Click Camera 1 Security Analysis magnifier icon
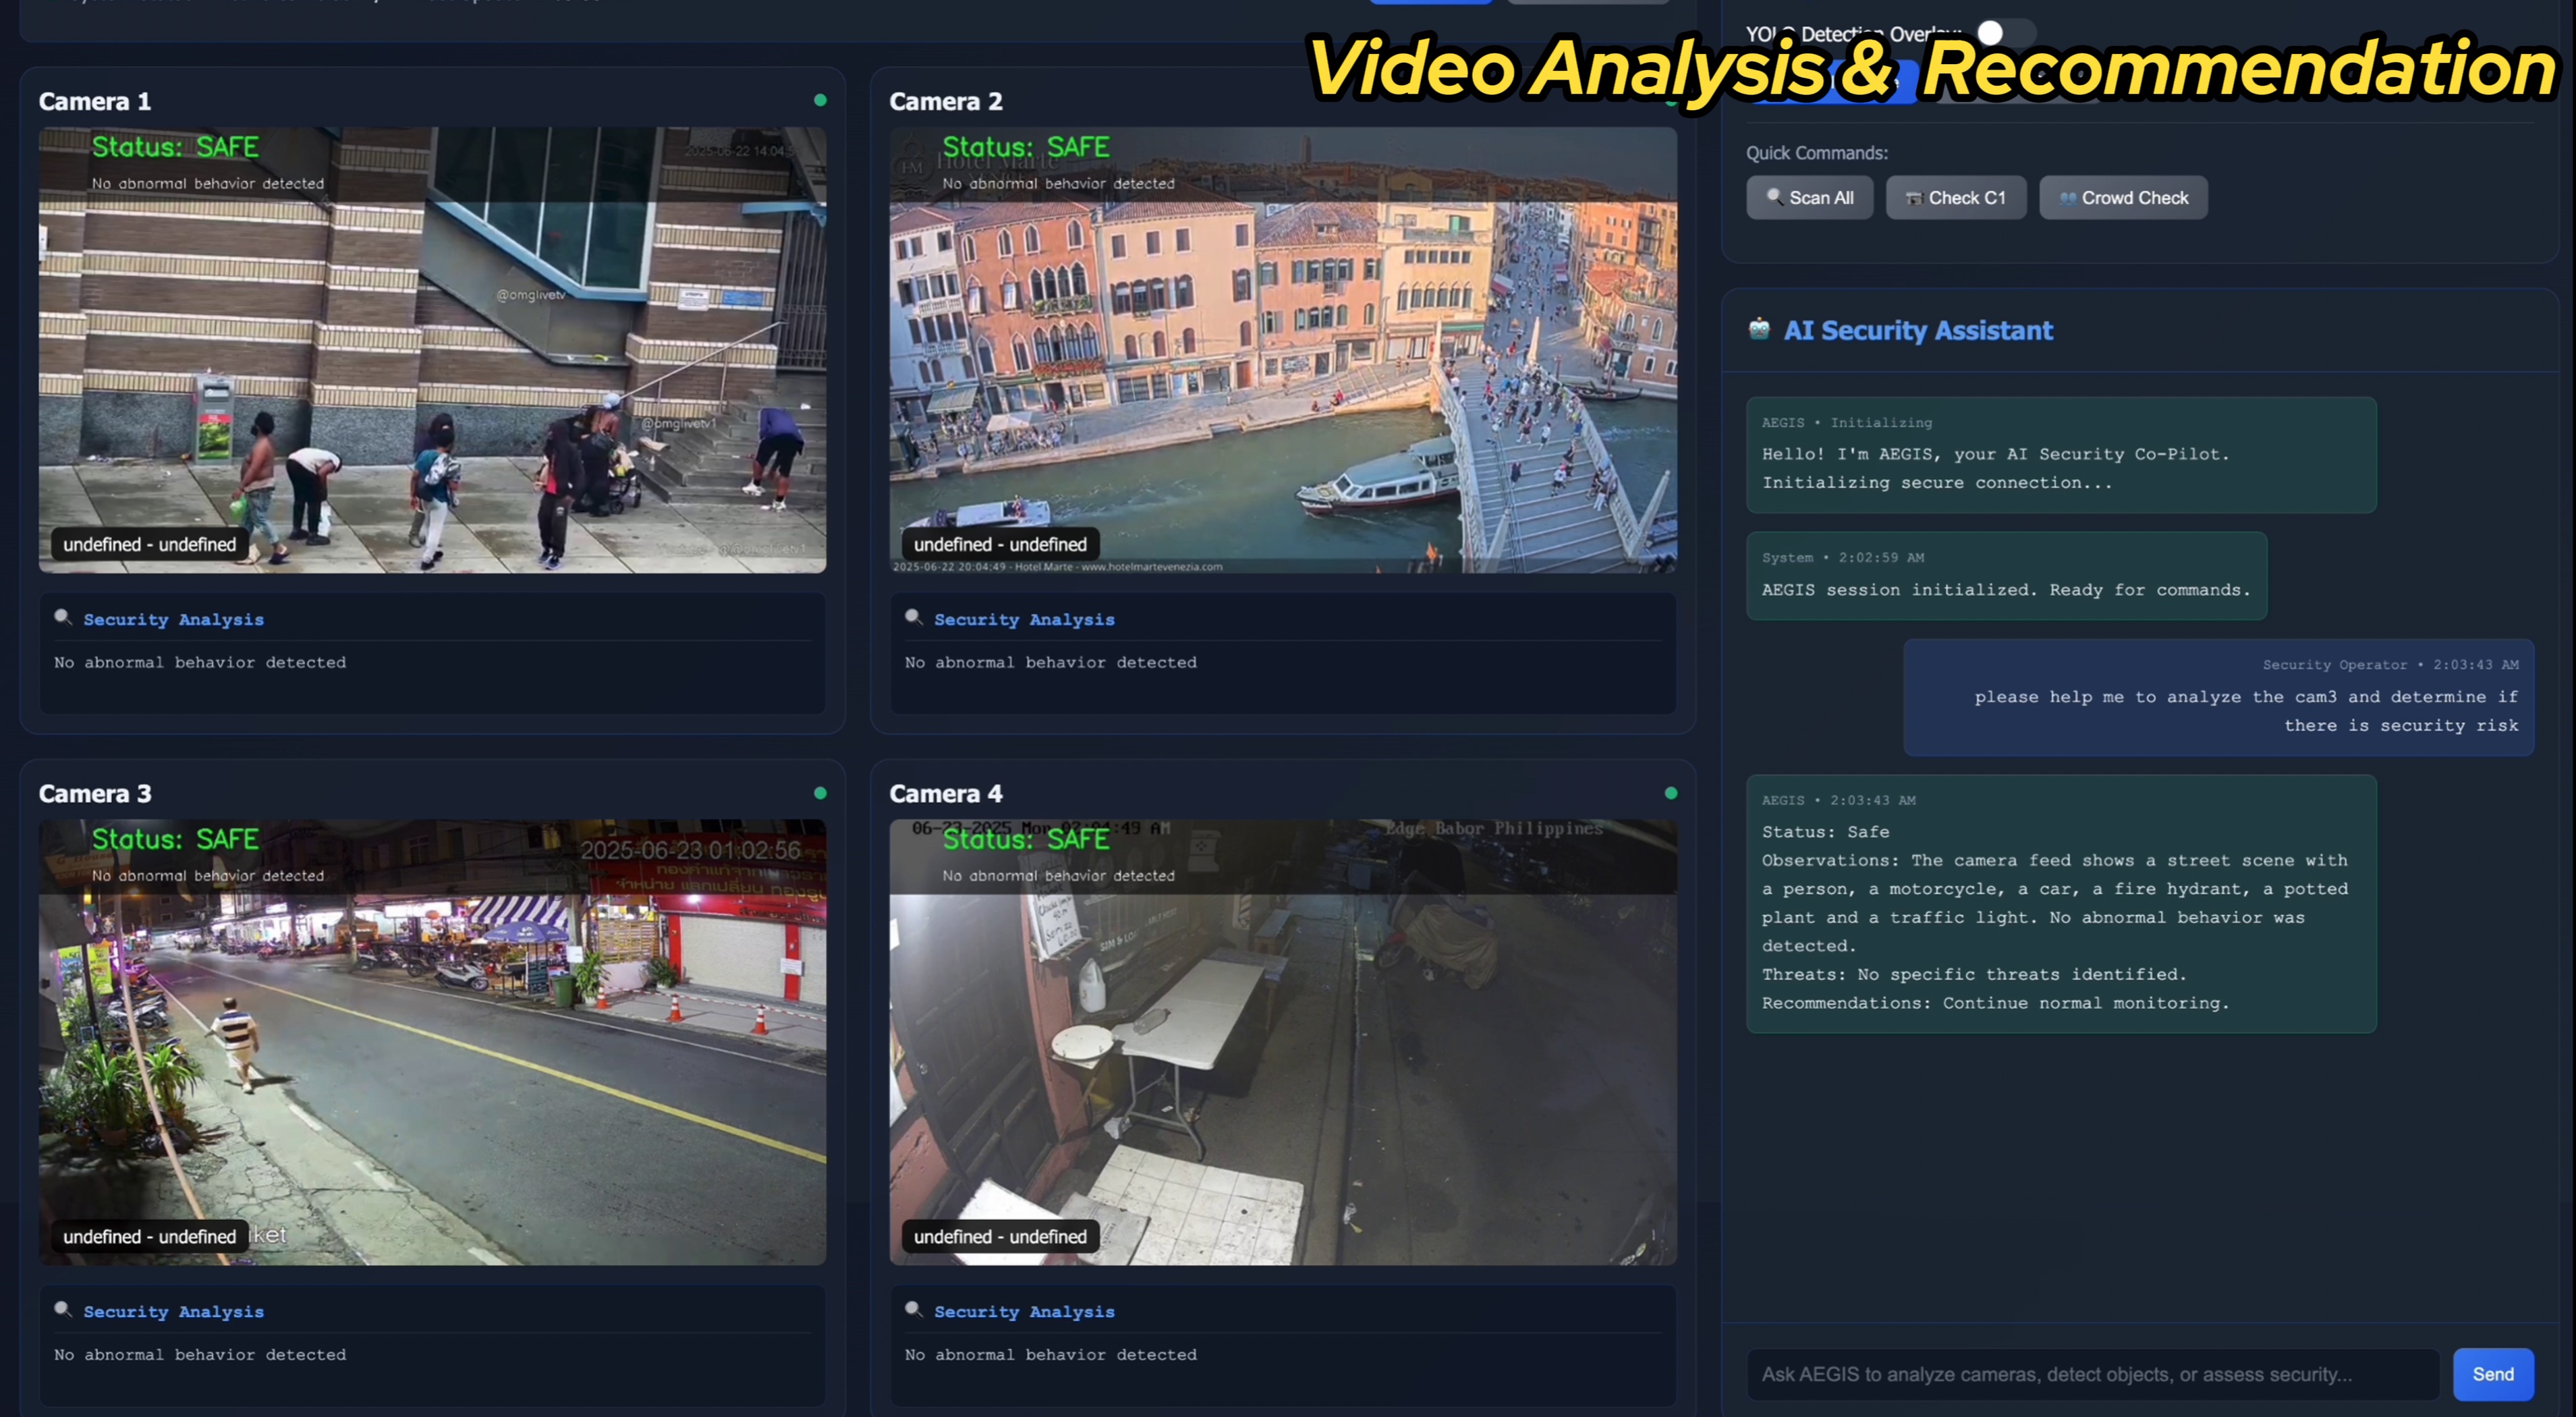 [x=63, y=617]
